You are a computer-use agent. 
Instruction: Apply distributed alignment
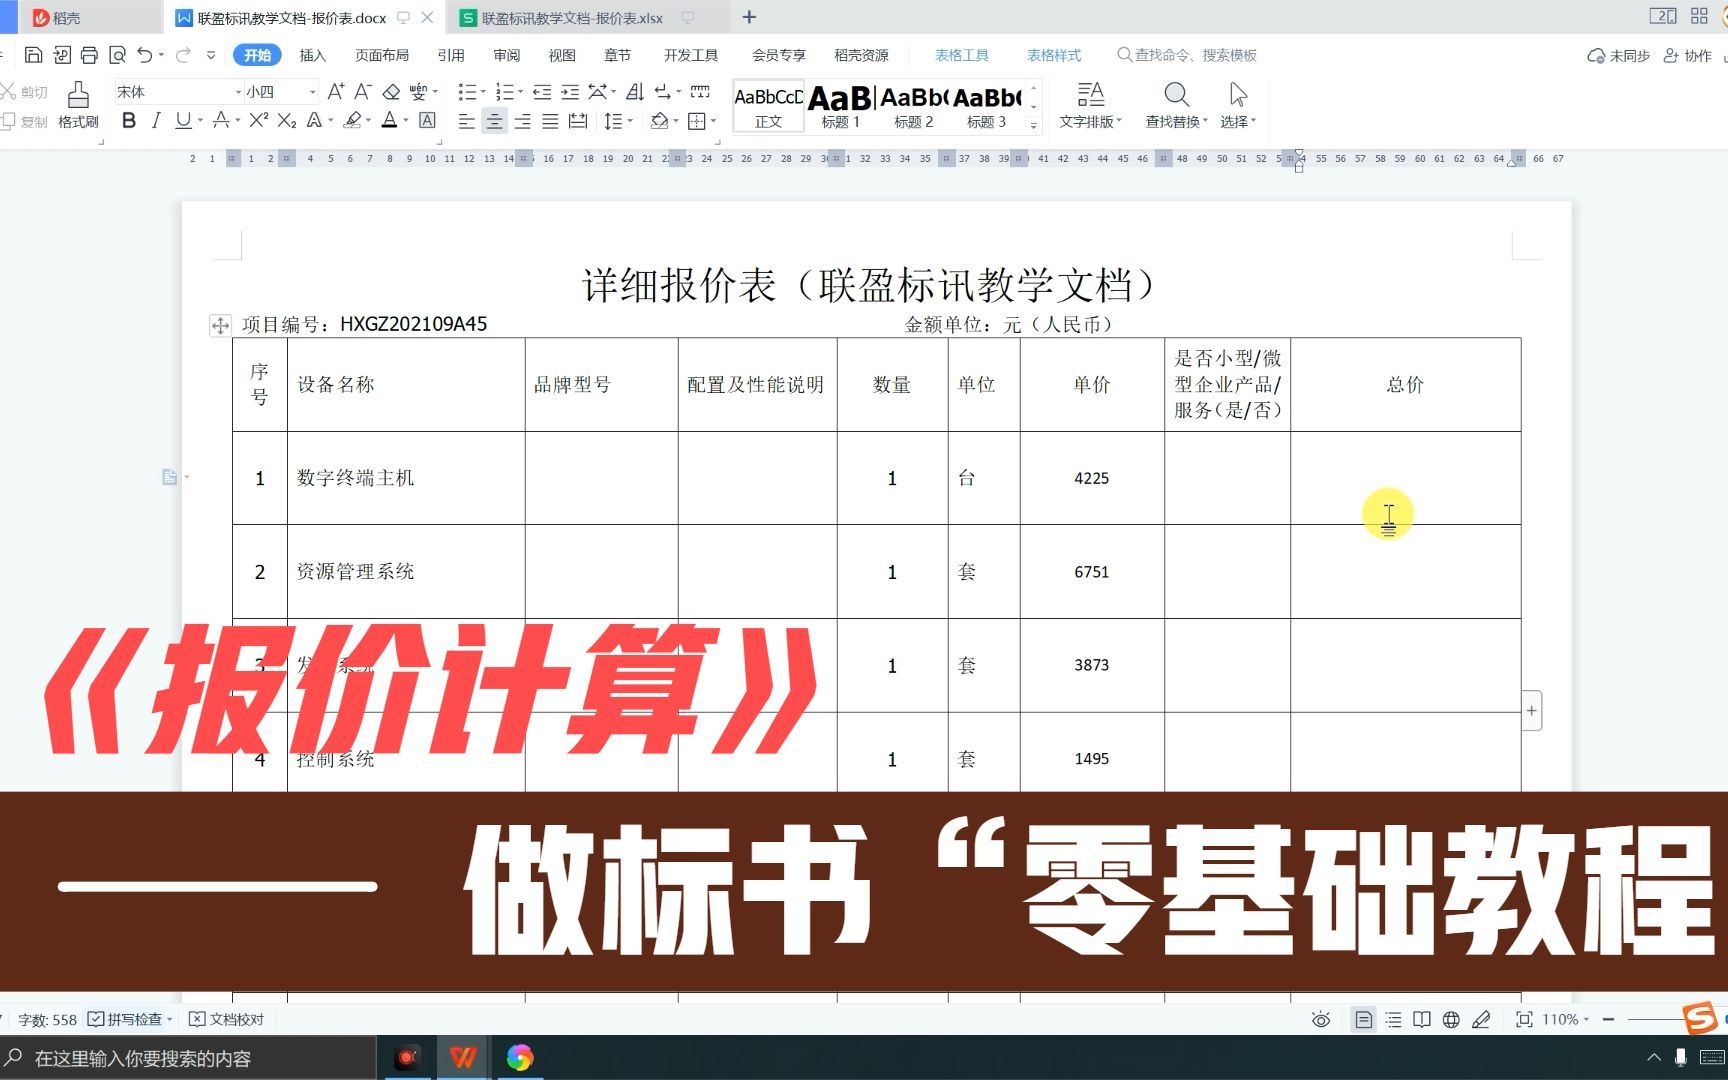click(x=578, y=121)
